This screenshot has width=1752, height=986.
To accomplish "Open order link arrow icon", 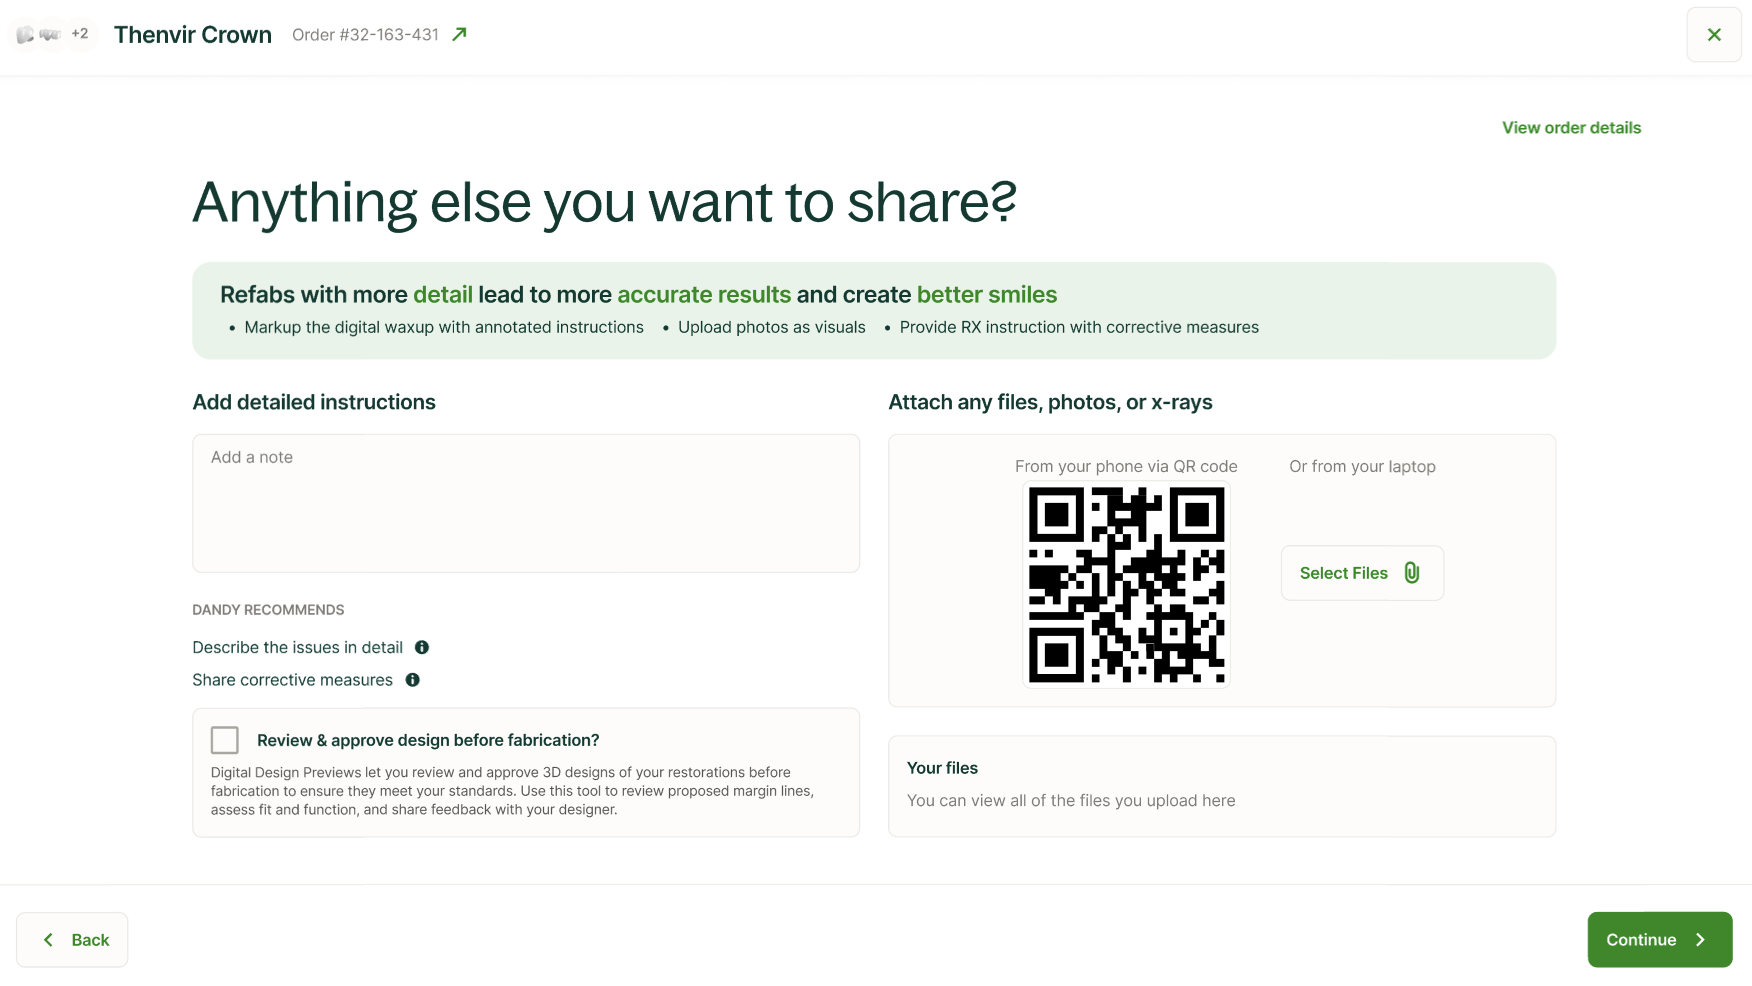I will coord(460,35).
